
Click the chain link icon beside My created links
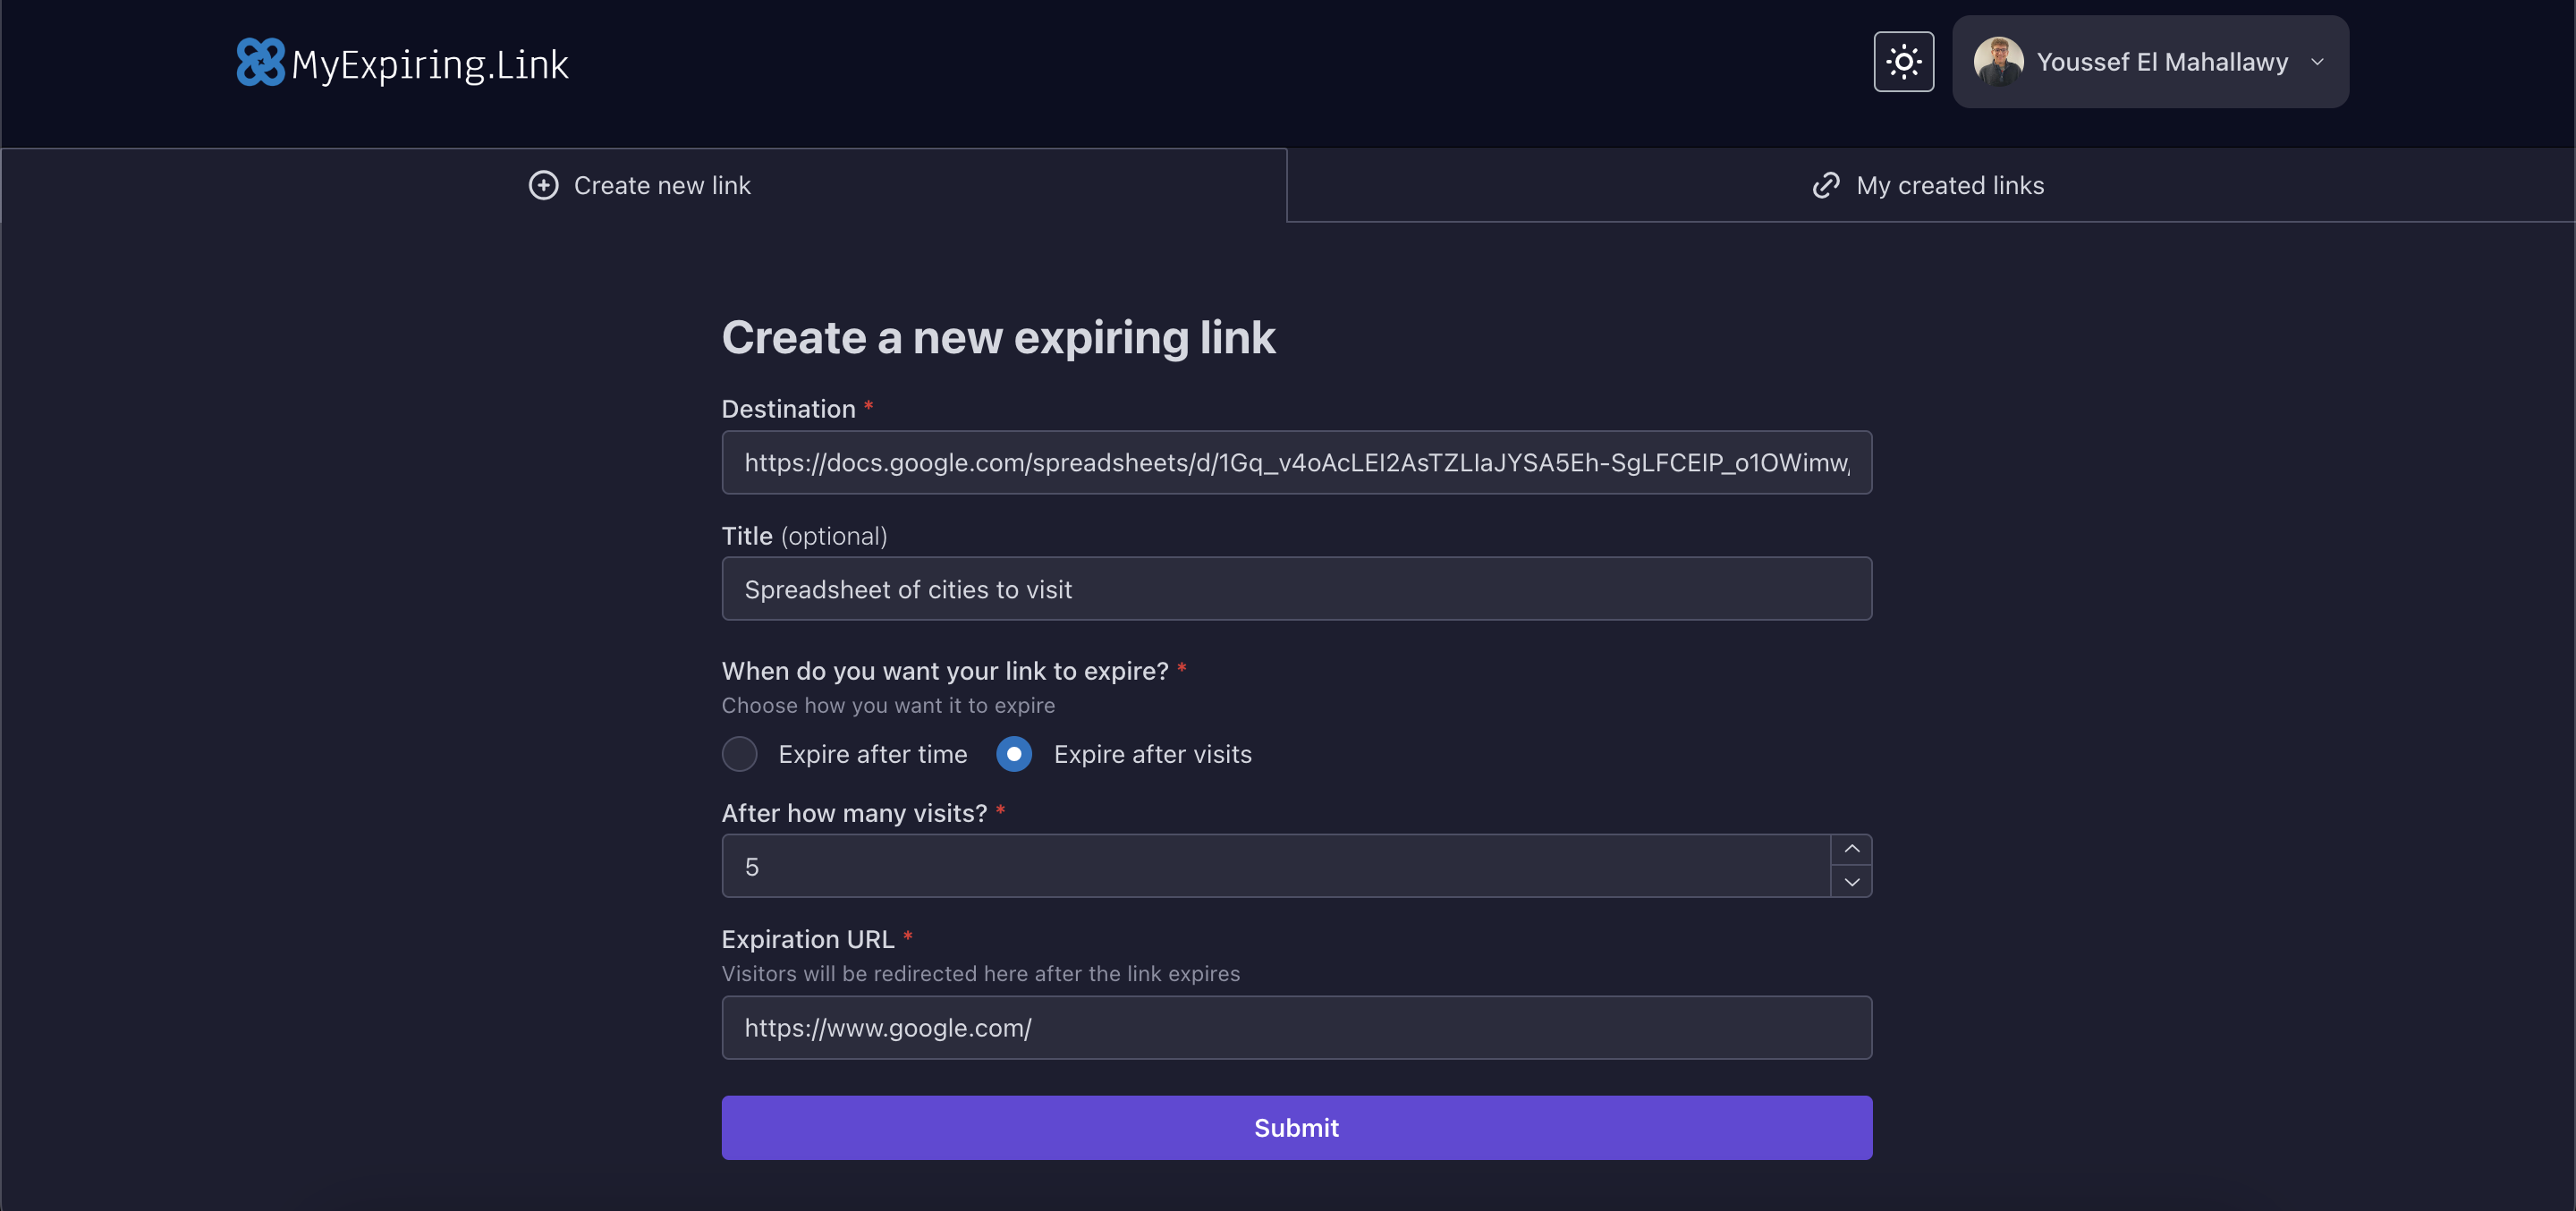[x=1825, y=185]
